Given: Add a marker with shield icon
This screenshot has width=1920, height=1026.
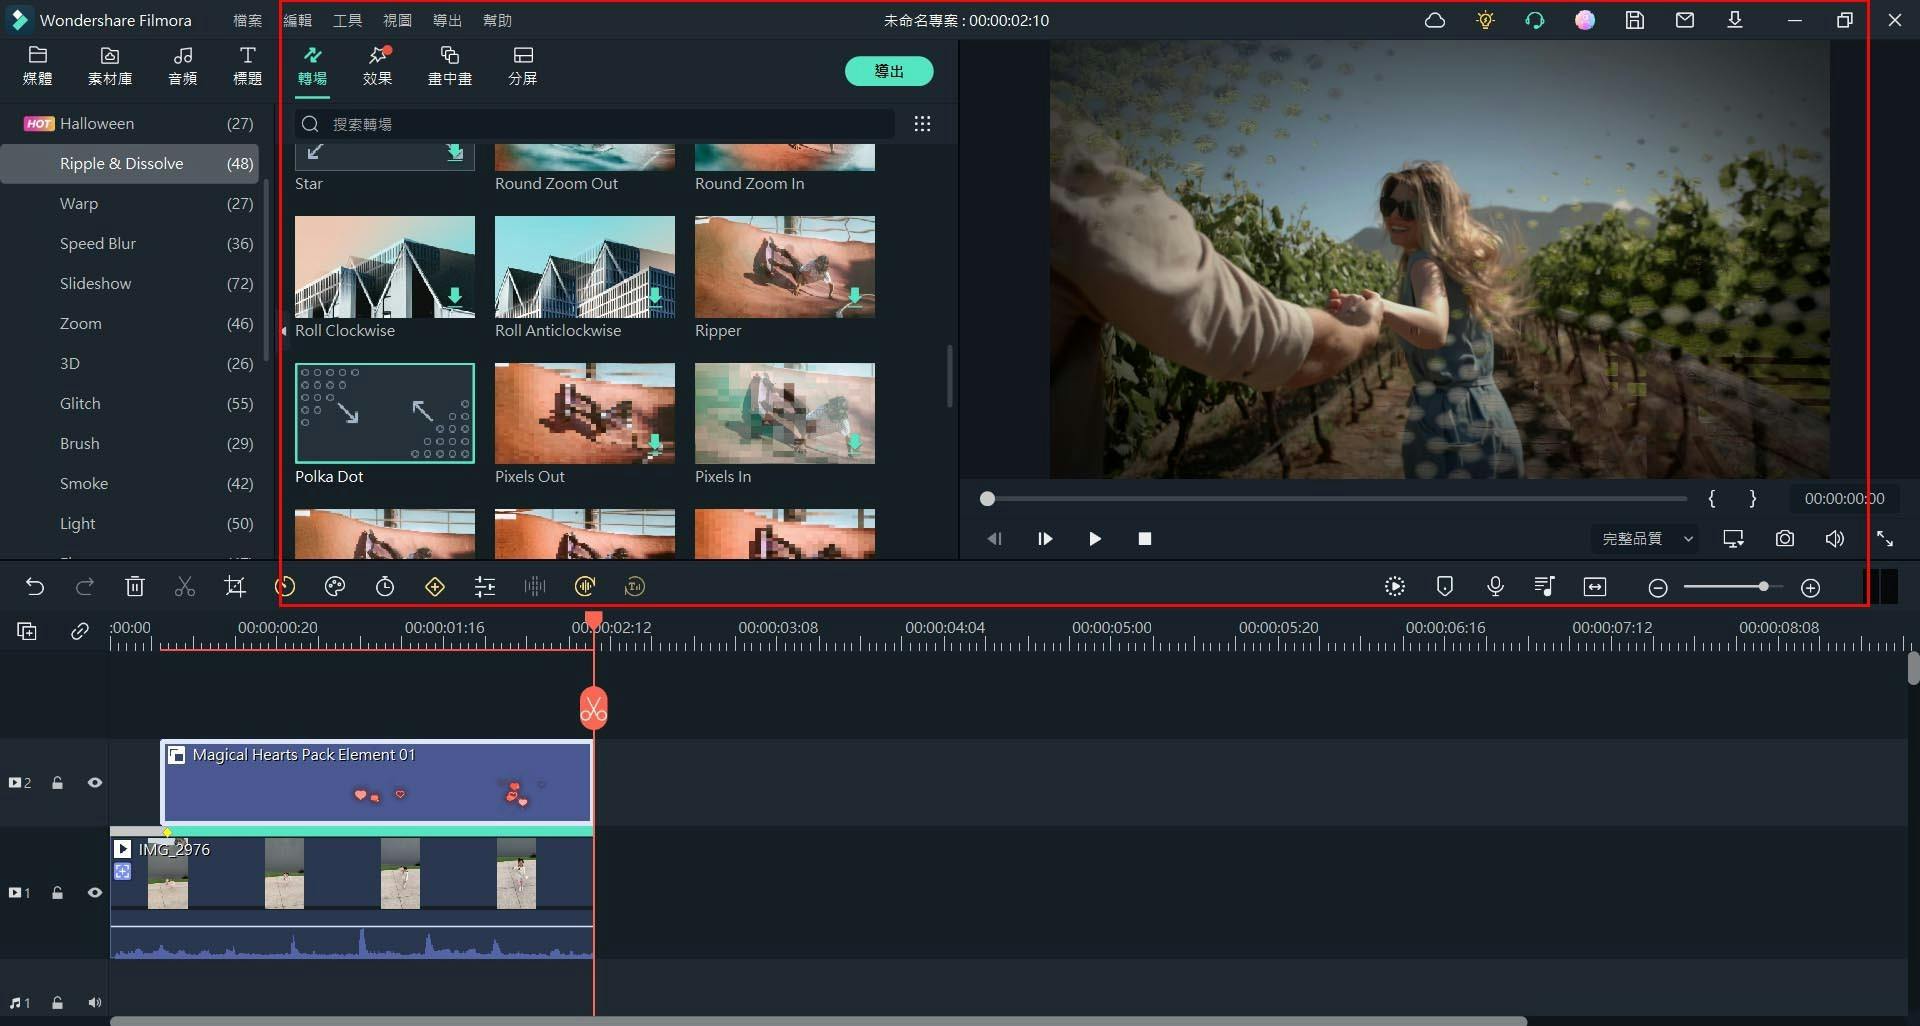Looking at the screenshot, I should 1445,587.
